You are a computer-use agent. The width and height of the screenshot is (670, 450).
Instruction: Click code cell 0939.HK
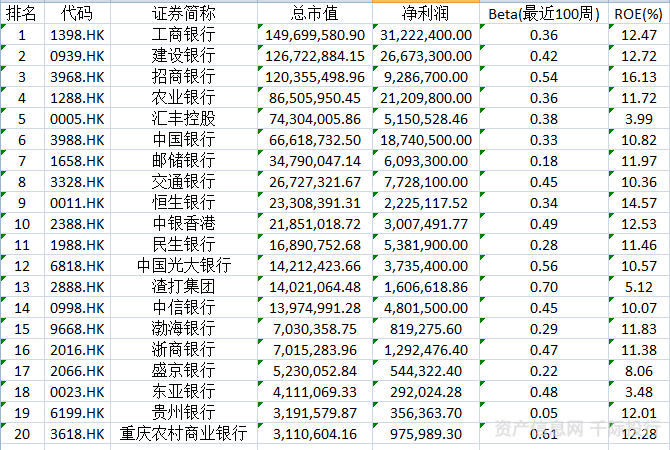(77, 56)
